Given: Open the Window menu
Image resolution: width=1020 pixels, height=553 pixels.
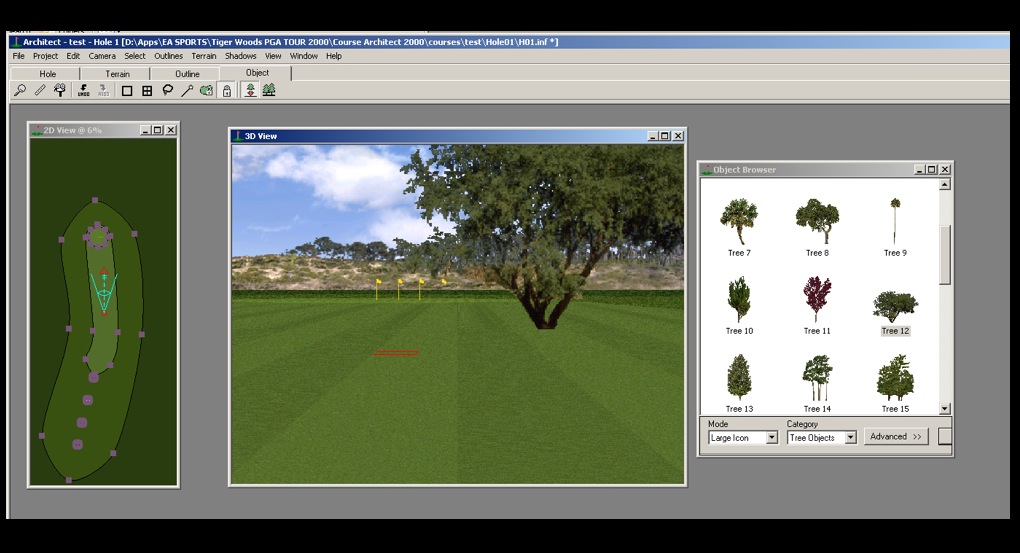Looking at the screenshot, I should (x=304, y=56).
